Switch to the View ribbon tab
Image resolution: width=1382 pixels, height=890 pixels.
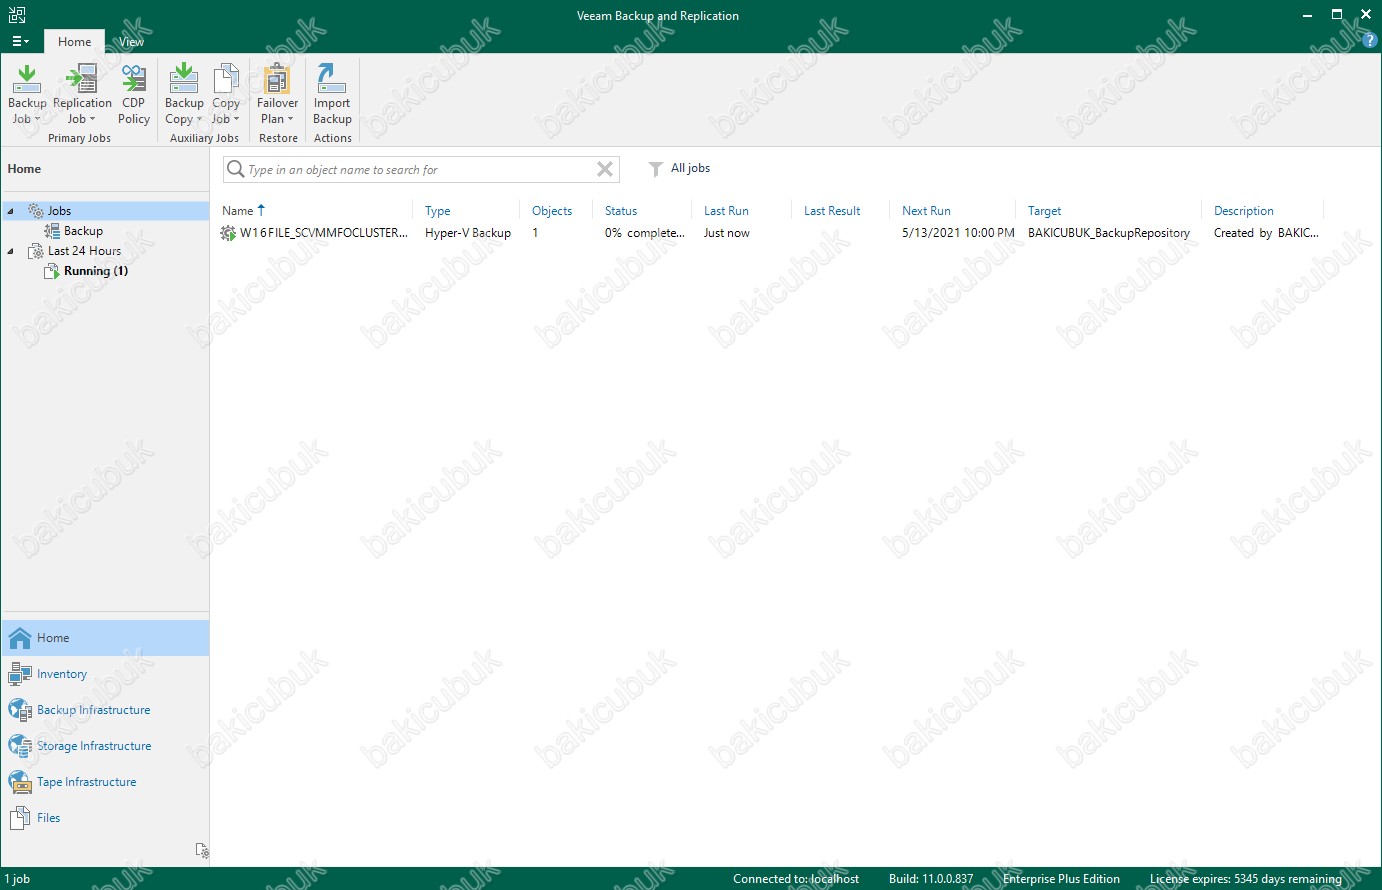[131, 42]
